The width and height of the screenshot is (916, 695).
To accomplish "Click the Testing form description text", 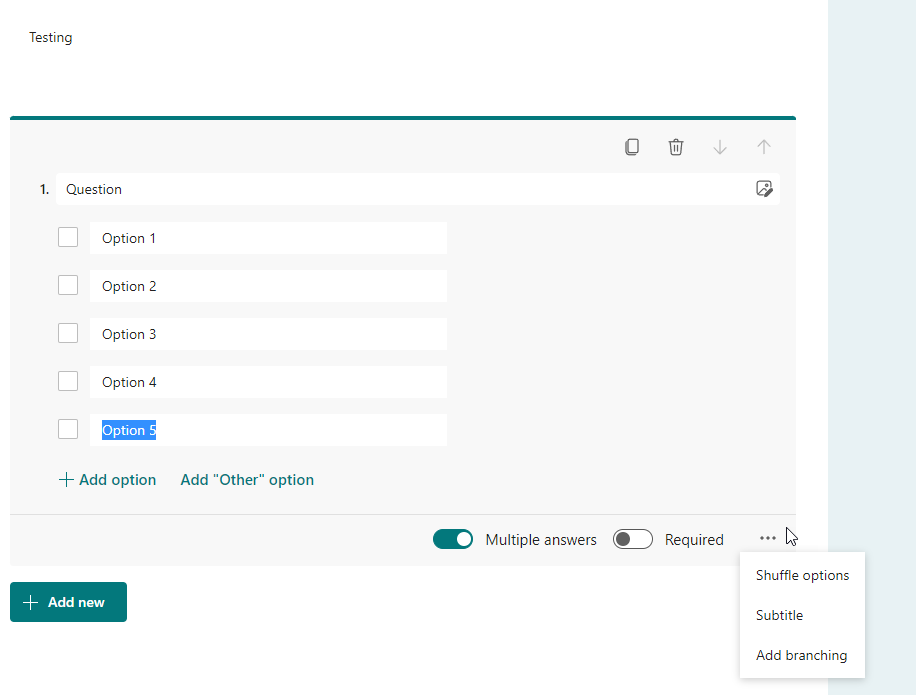I will [x=51, y=37].
